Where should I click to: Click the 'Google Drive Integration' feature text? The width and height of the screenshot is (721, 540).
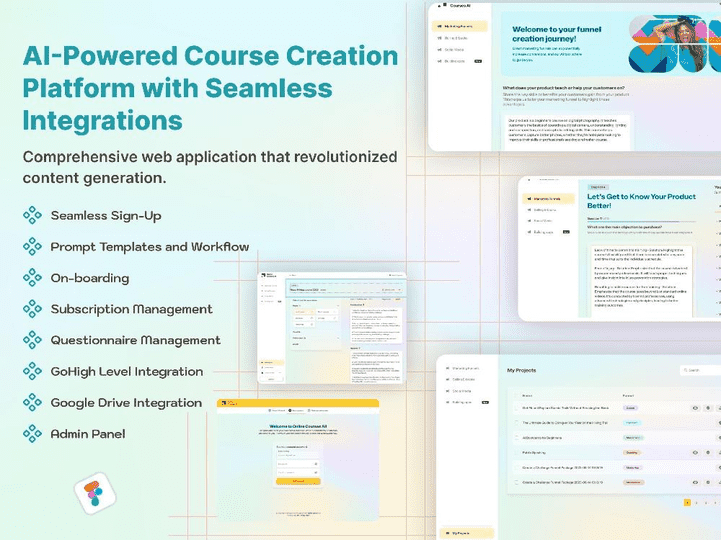pos(126,403)
